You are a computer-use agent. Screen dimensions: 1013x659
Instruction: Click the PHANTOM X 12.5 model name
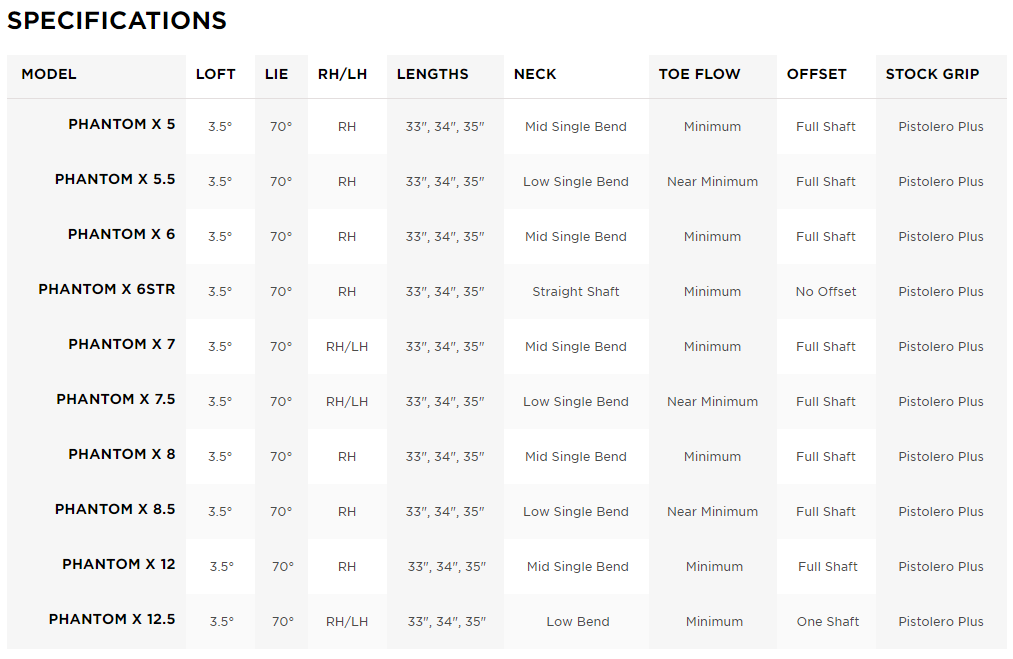pyautogui.click(x=112, y=619)
